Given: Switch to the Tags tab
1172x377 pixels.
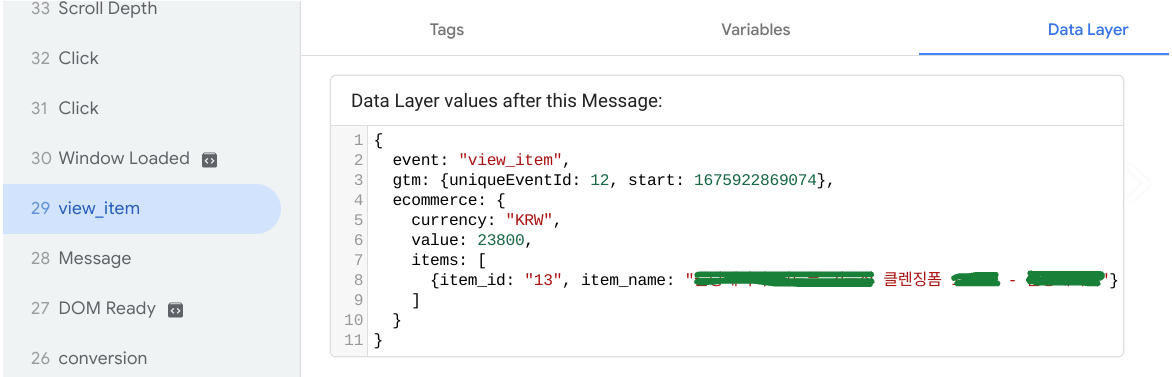Looking at the screenshot, I should pyautogui.click(x=447, y=30).
